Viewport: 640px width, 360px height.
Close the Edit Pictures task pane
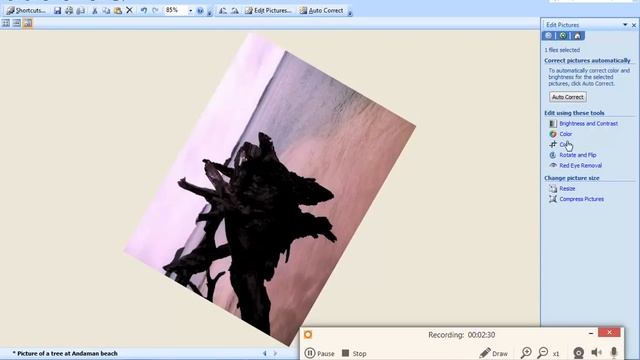[634, 25]
